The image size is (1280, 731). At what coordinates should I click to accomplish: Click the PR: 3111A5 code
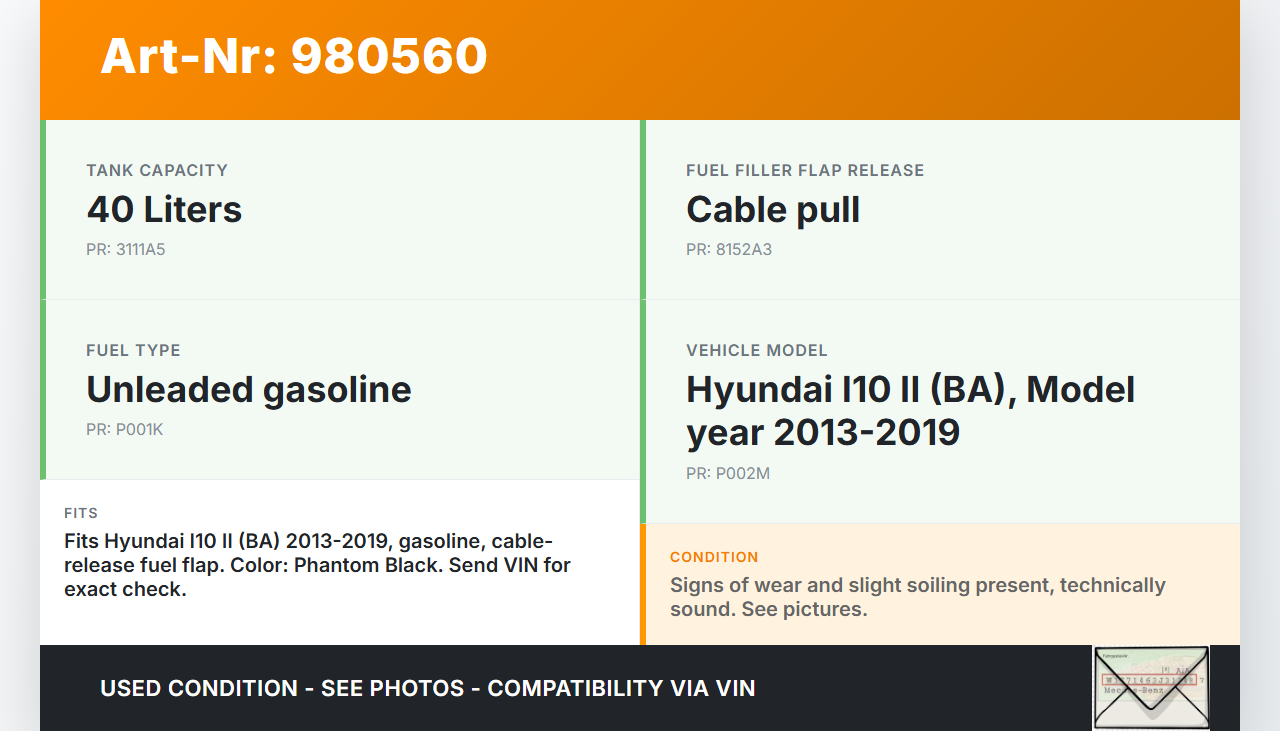125,250
